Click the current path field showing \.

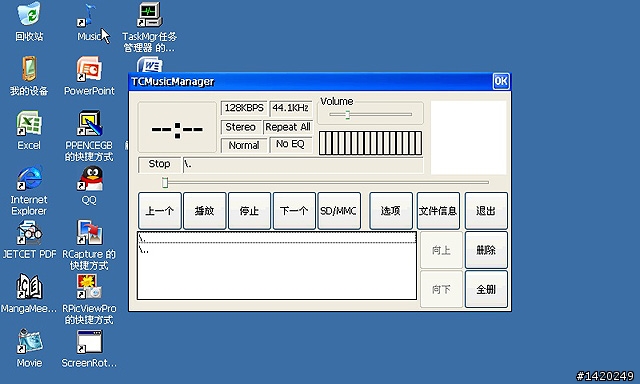(x=302, y=164)
